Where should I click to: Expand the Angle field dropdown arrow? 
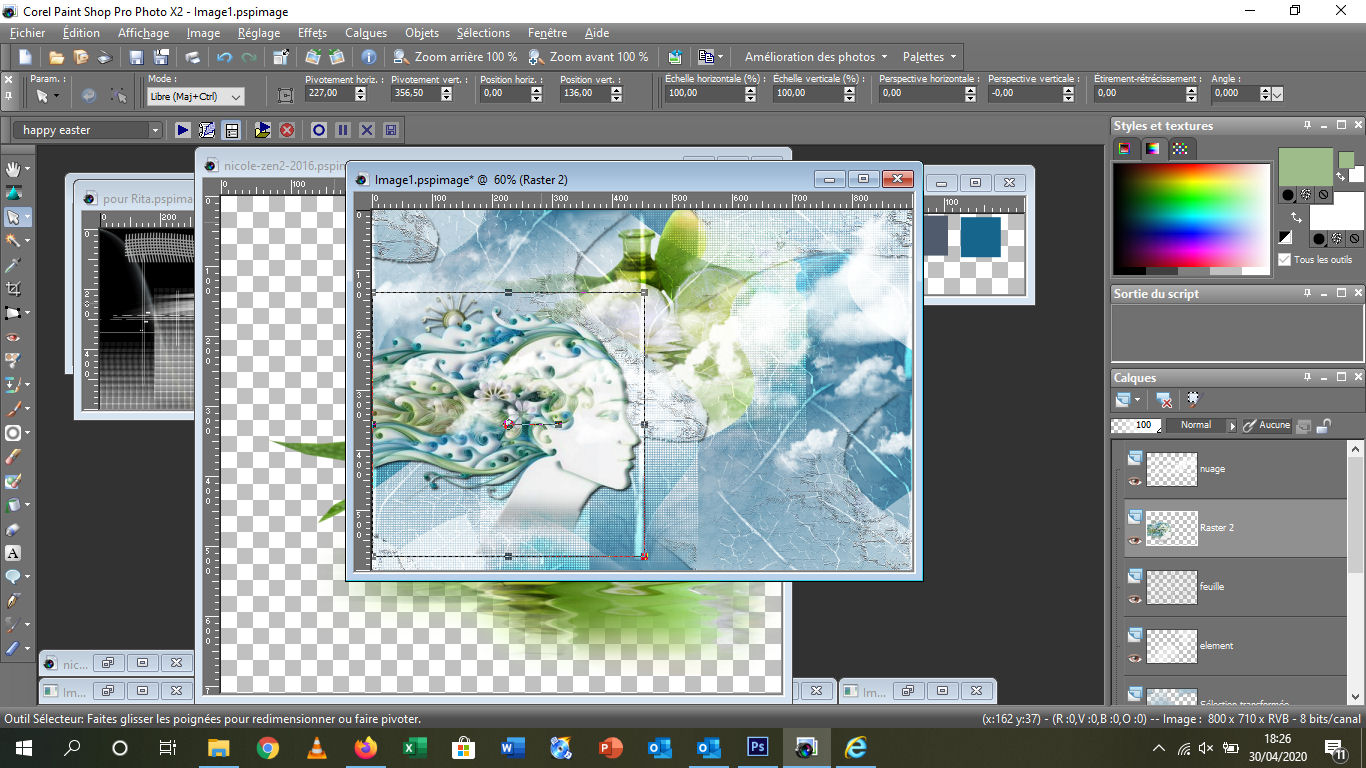pyautogui.click(x=1277, y=94)
